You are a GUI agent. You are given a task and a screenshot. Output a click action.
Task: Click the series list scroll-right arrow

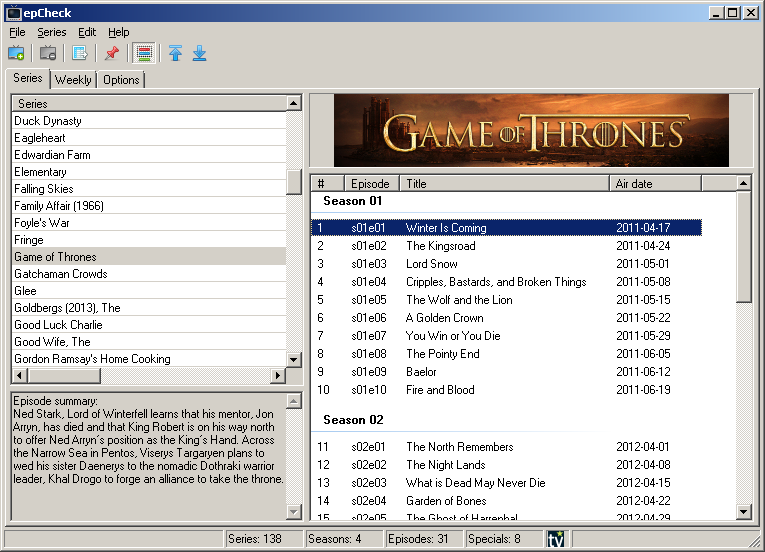[x=278, y=375]
